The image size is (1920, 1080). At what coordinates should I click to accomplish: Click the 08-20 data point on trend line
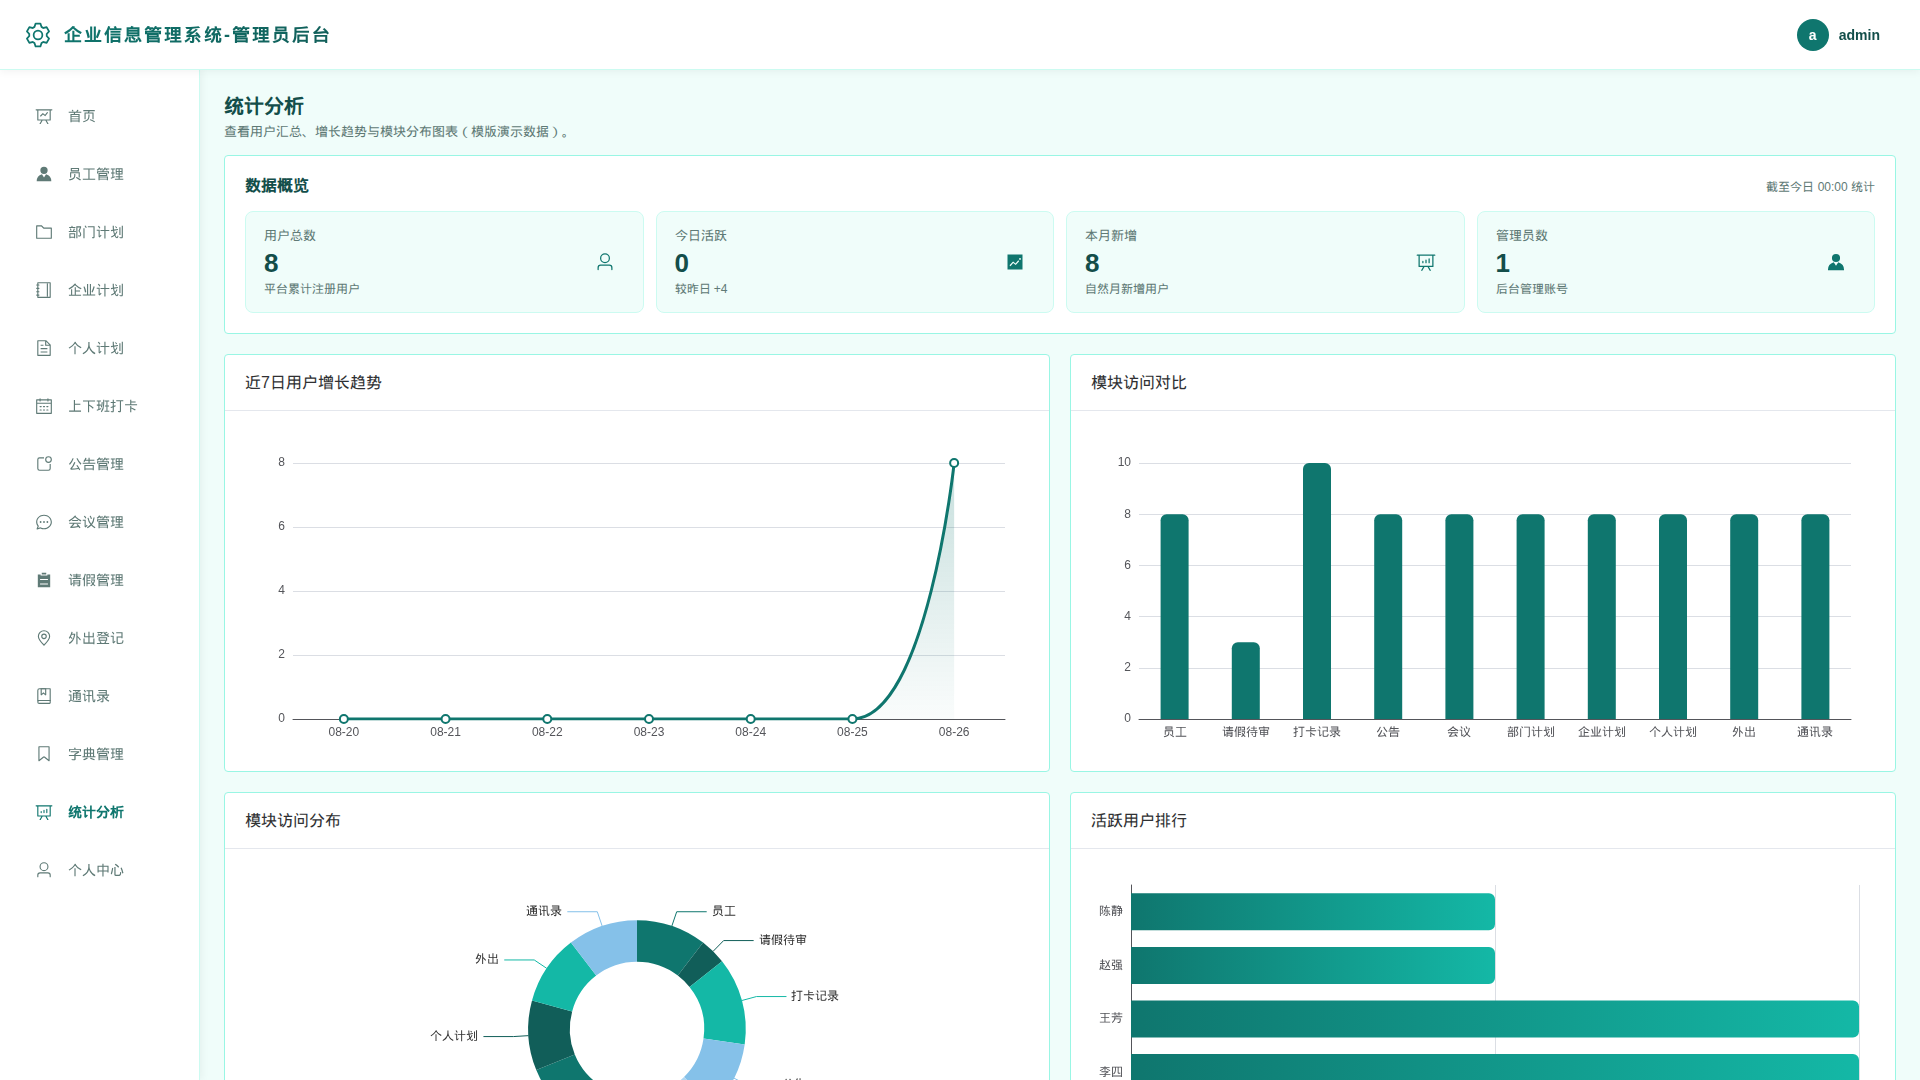[x=344, y=719]
